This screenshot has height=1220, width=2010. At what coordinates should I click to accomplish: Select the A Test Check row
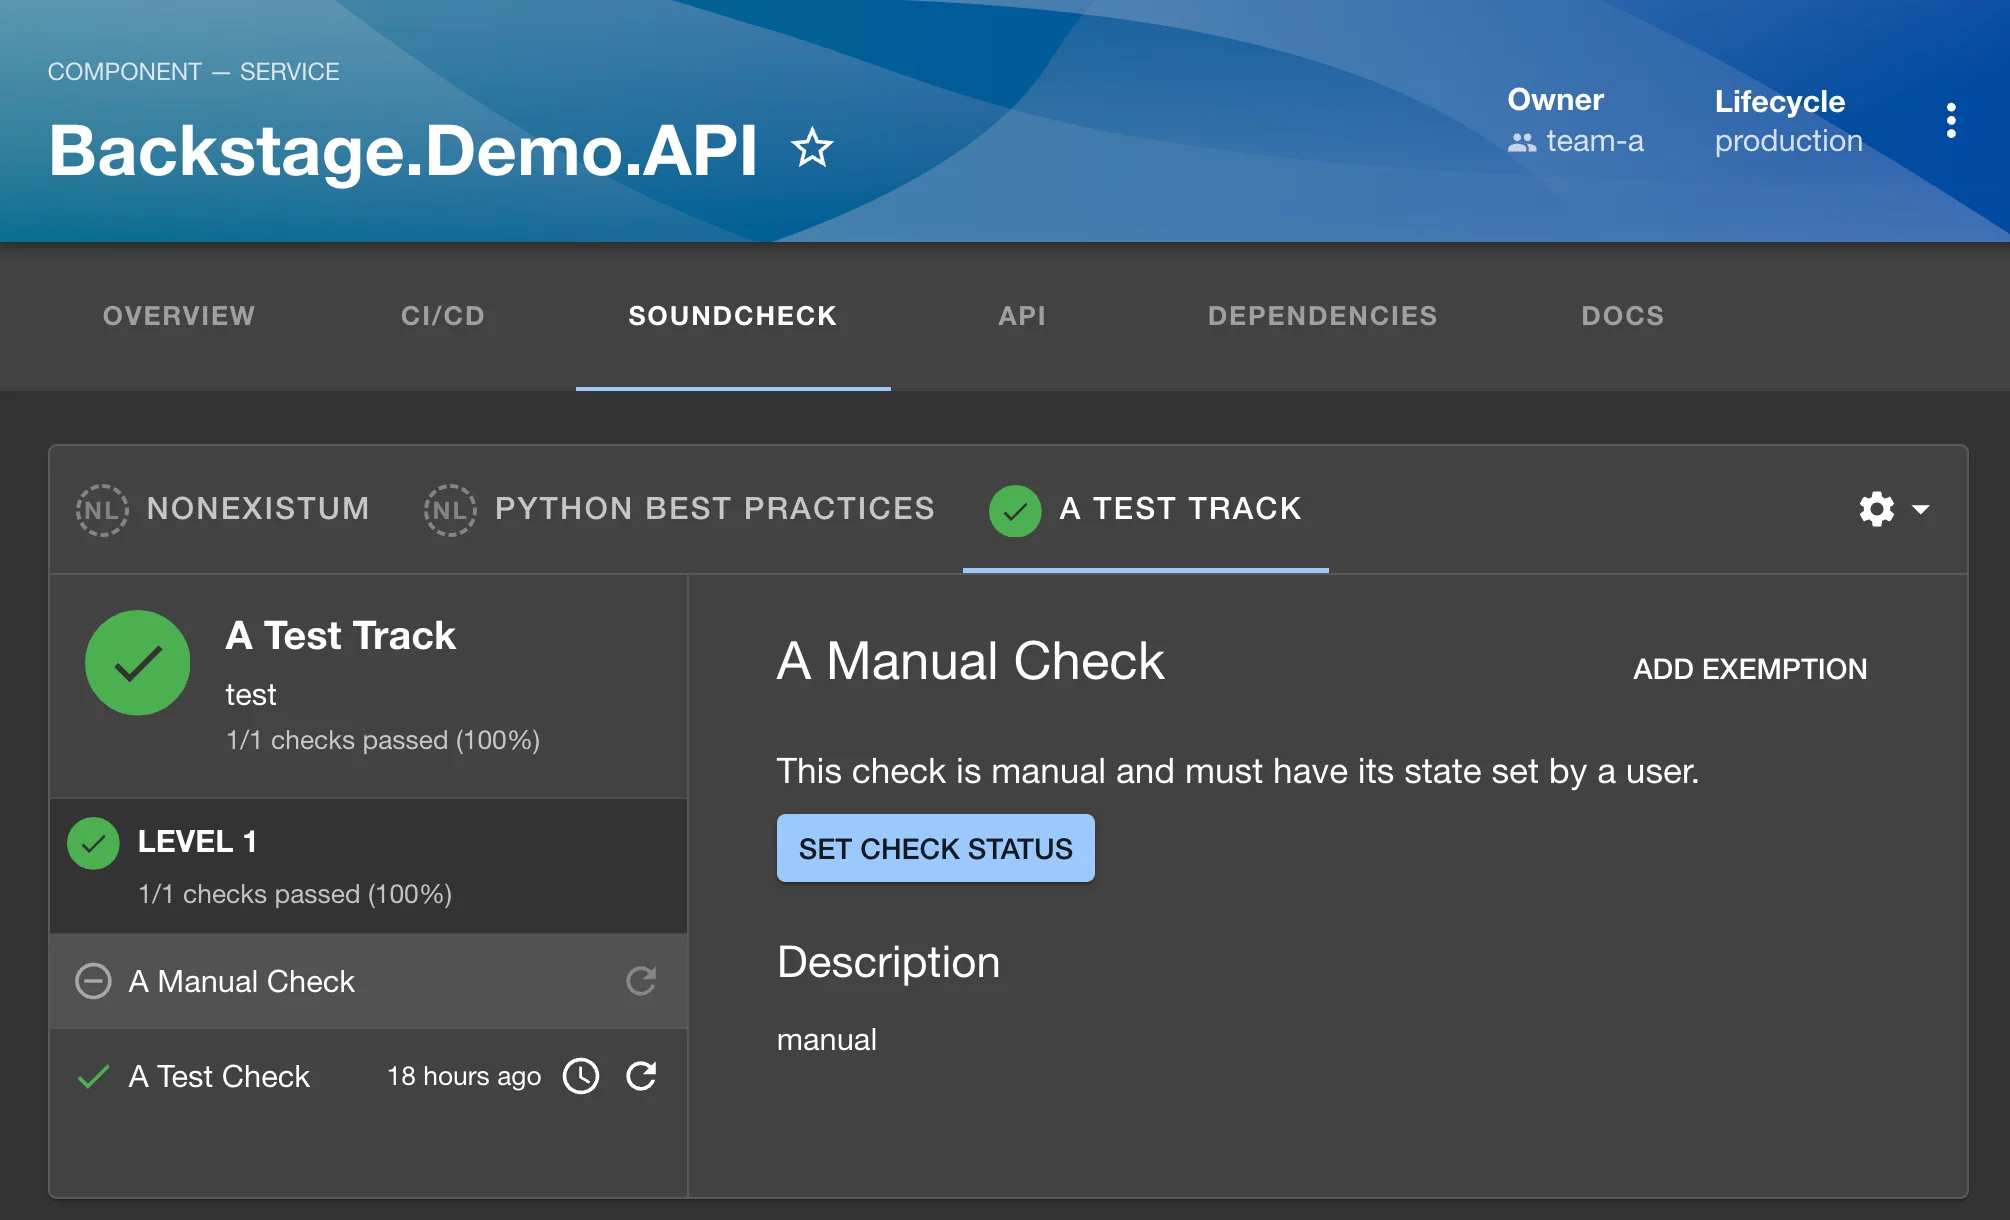pos(368,1076)
